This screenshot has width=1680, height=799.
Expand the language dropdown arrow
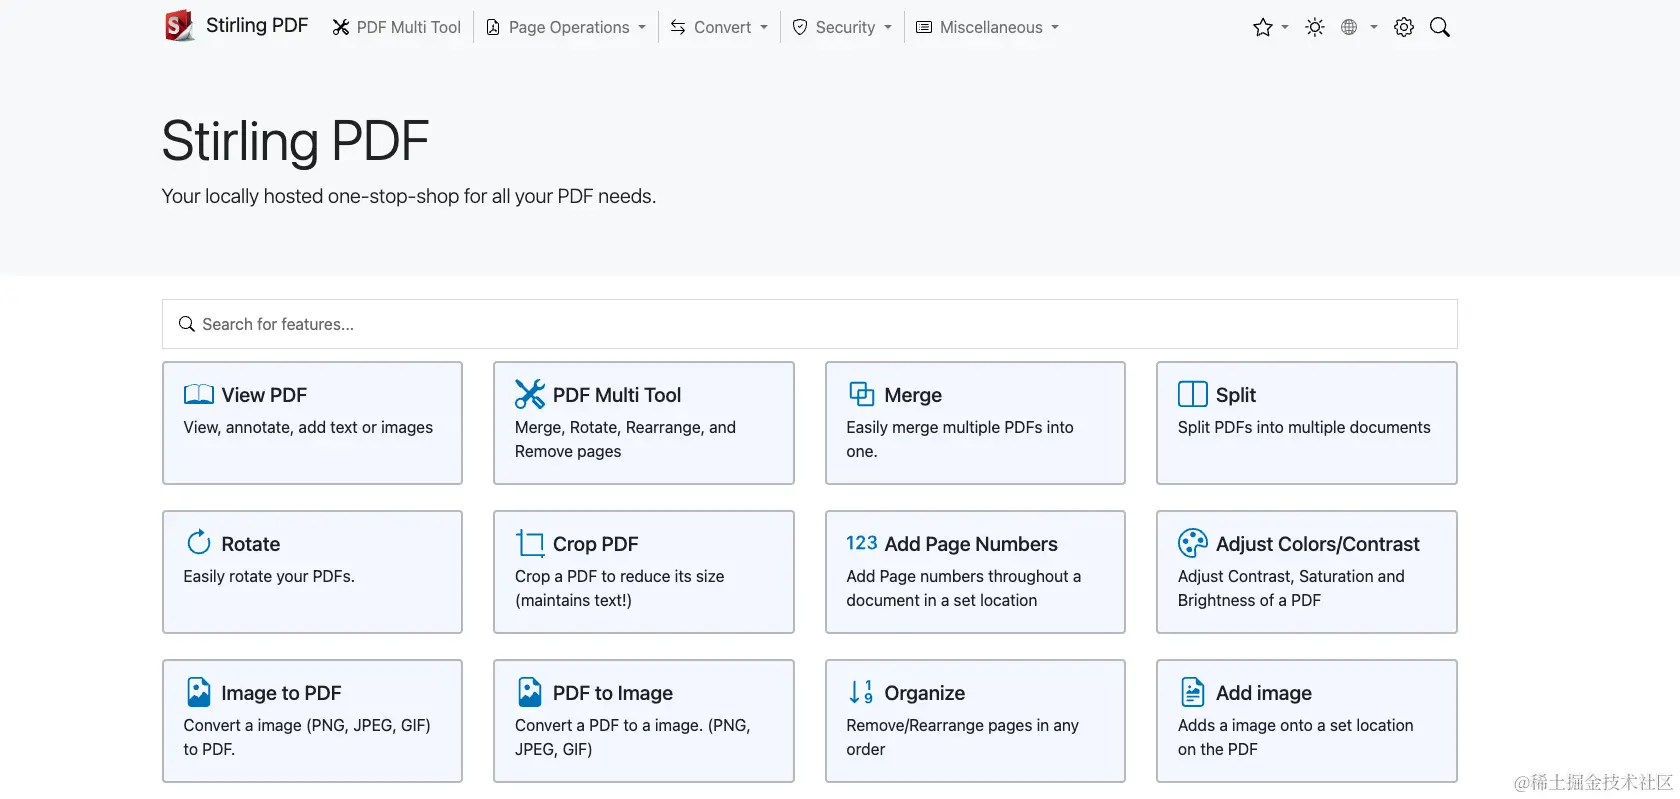click(1374, 28)
